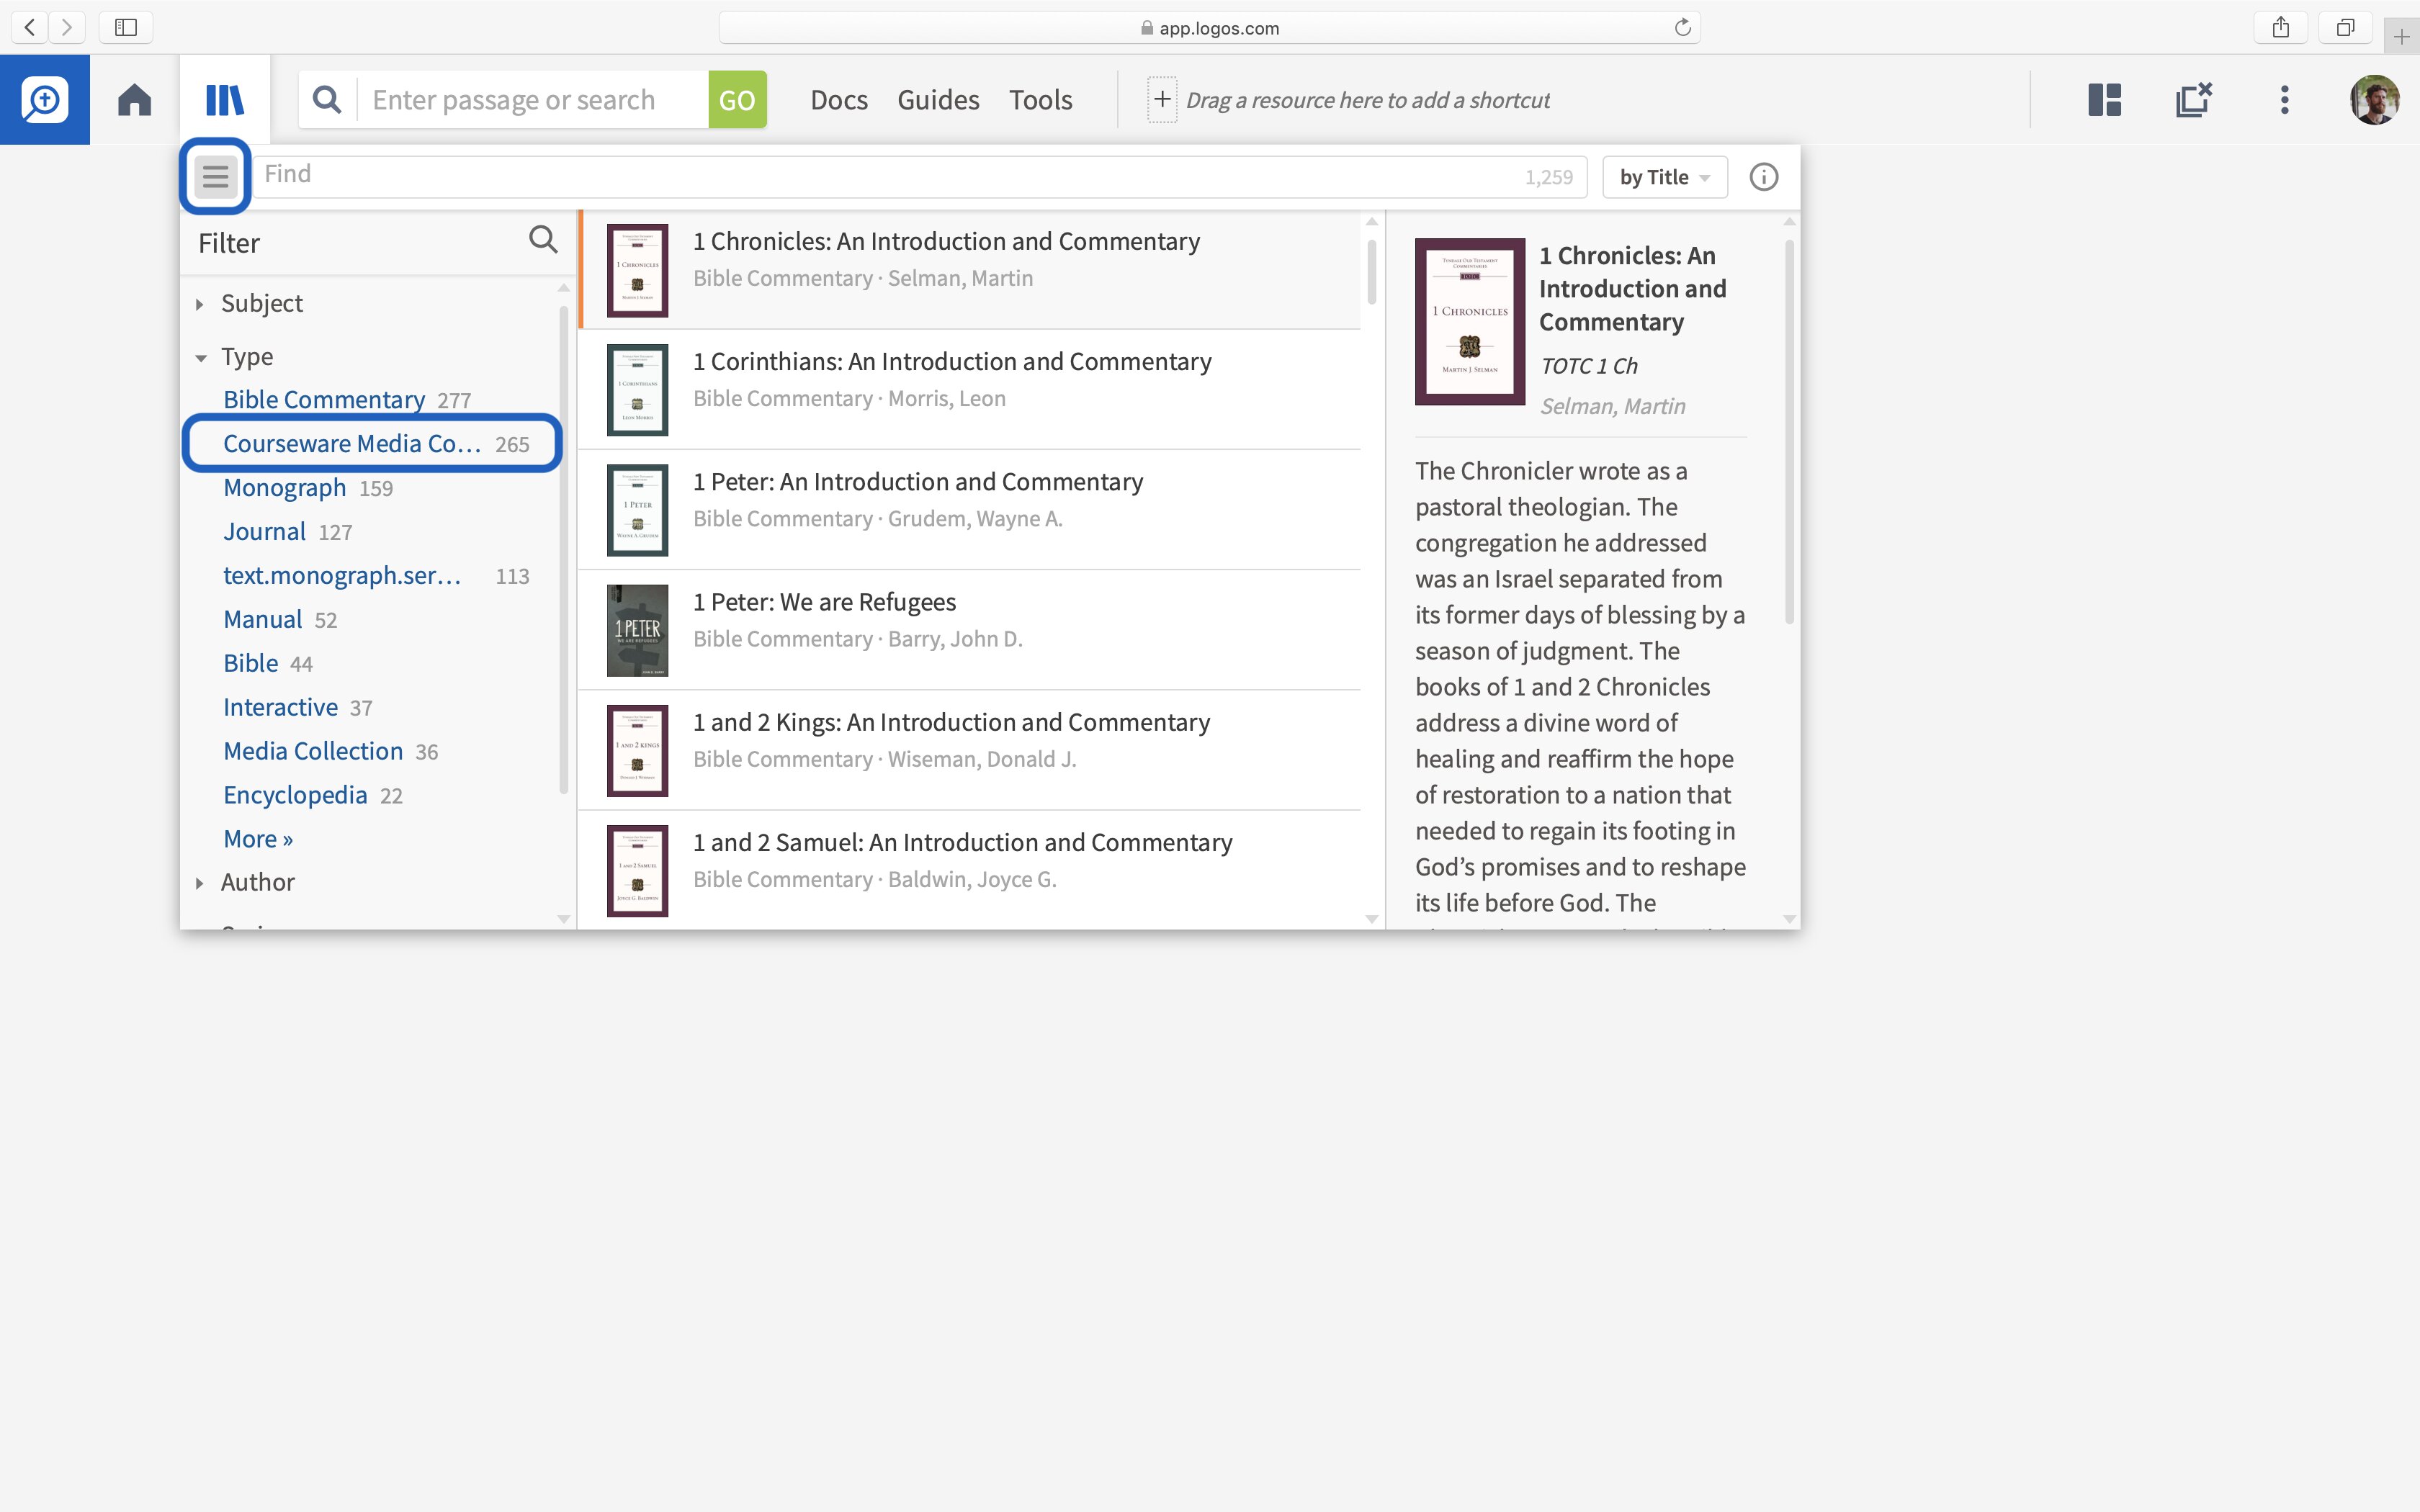The width and height of the screenshot is (2420, 1512).
Task: Filter by text.monograph.ser type
Action: click(x=342, y=576)
